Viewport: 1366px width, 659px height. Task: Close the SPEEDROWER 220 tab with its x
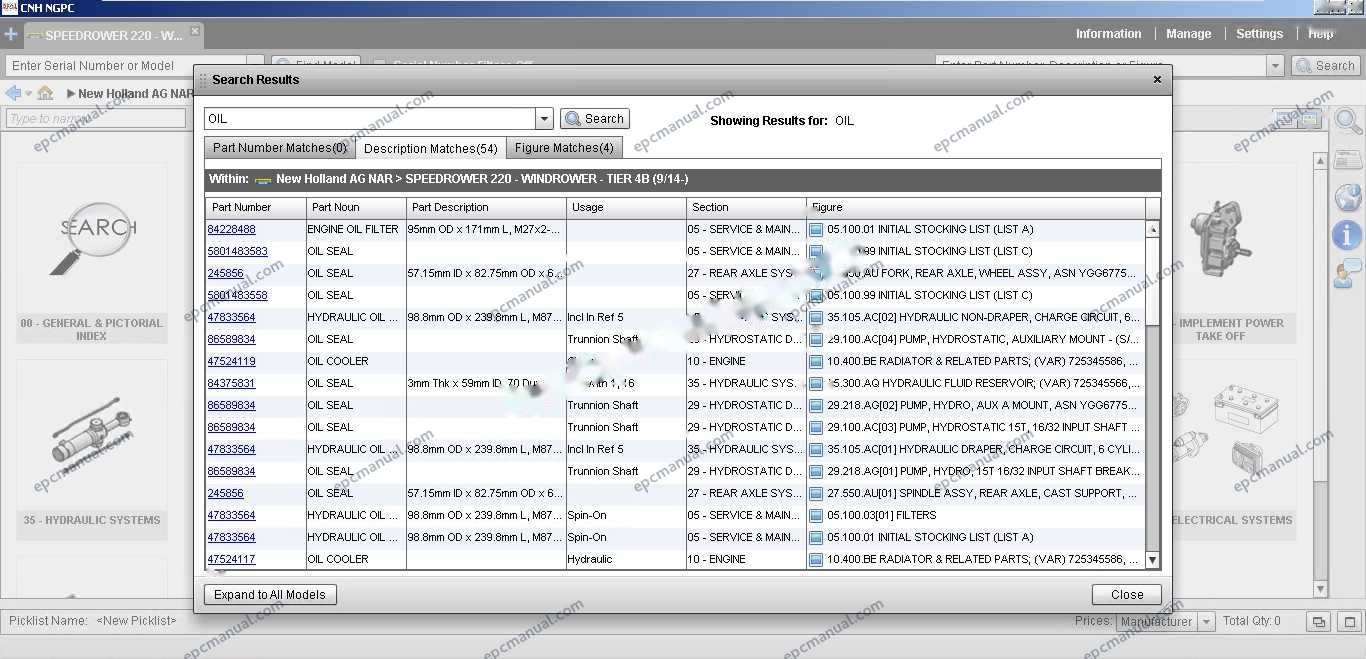coord(195,31)
